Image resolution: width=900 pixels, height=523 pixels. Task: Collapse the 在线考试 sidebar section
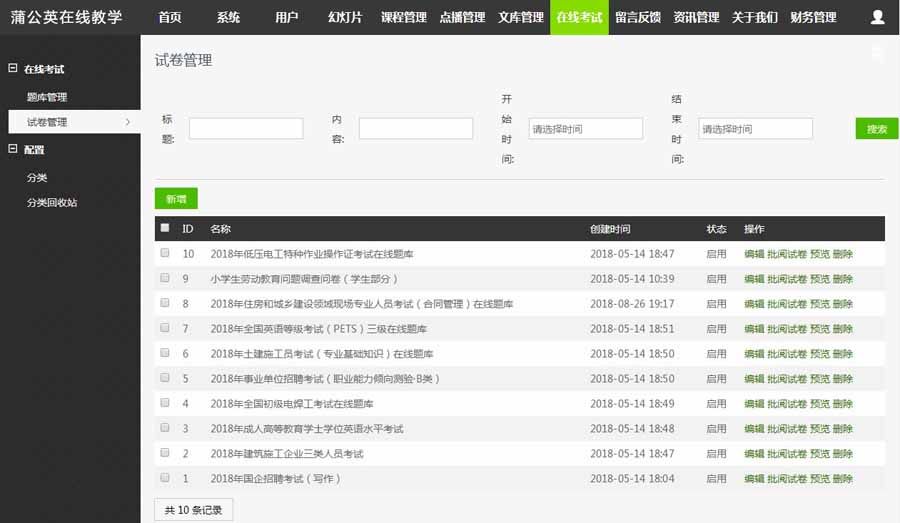click(13, 69)
